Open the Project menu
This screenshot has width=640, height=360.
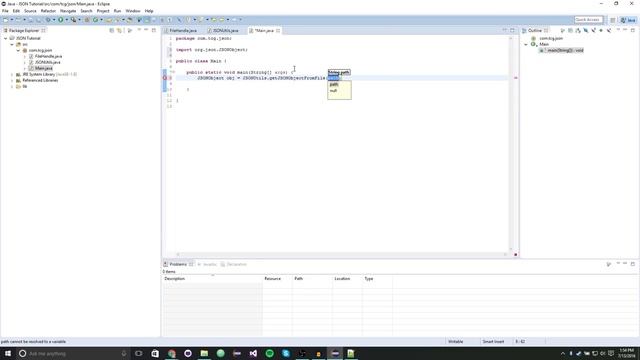[103, 11]
